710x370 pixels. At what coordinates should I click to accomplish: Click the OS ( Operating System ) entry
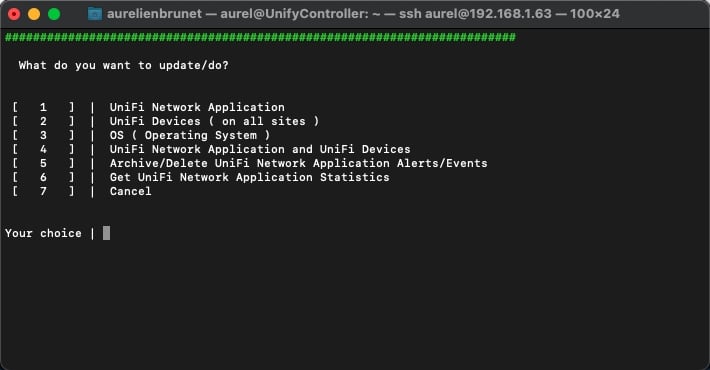190,135
